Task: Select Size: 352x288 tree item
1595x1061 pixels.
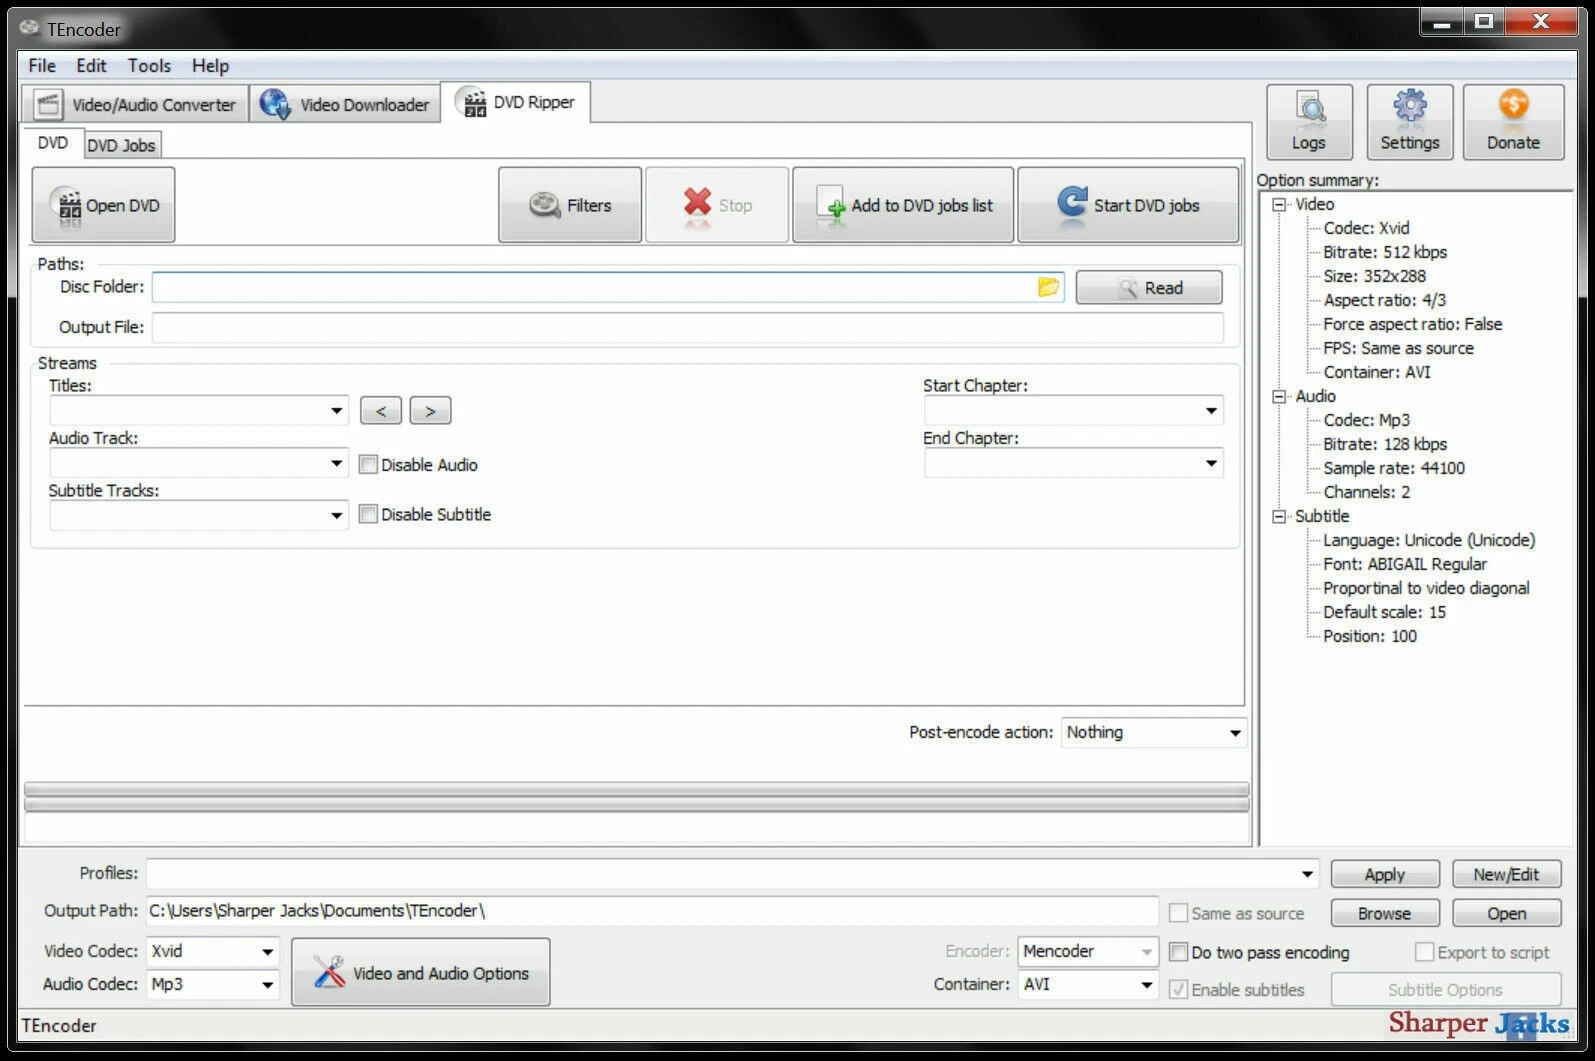Action: pos(1374,276)
